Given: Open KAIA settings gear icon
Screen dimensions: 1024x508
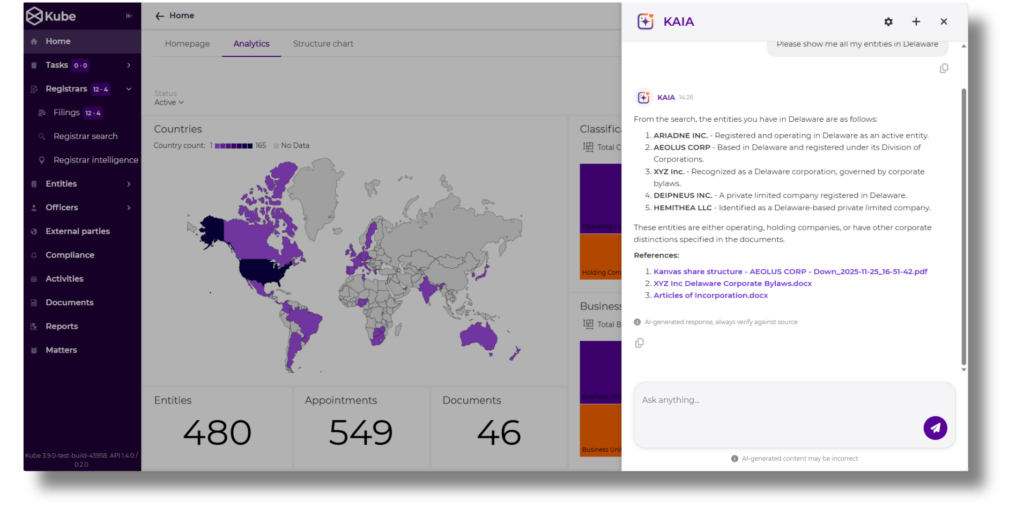Looking at the screenshot, I should click(x=888, y=22).
